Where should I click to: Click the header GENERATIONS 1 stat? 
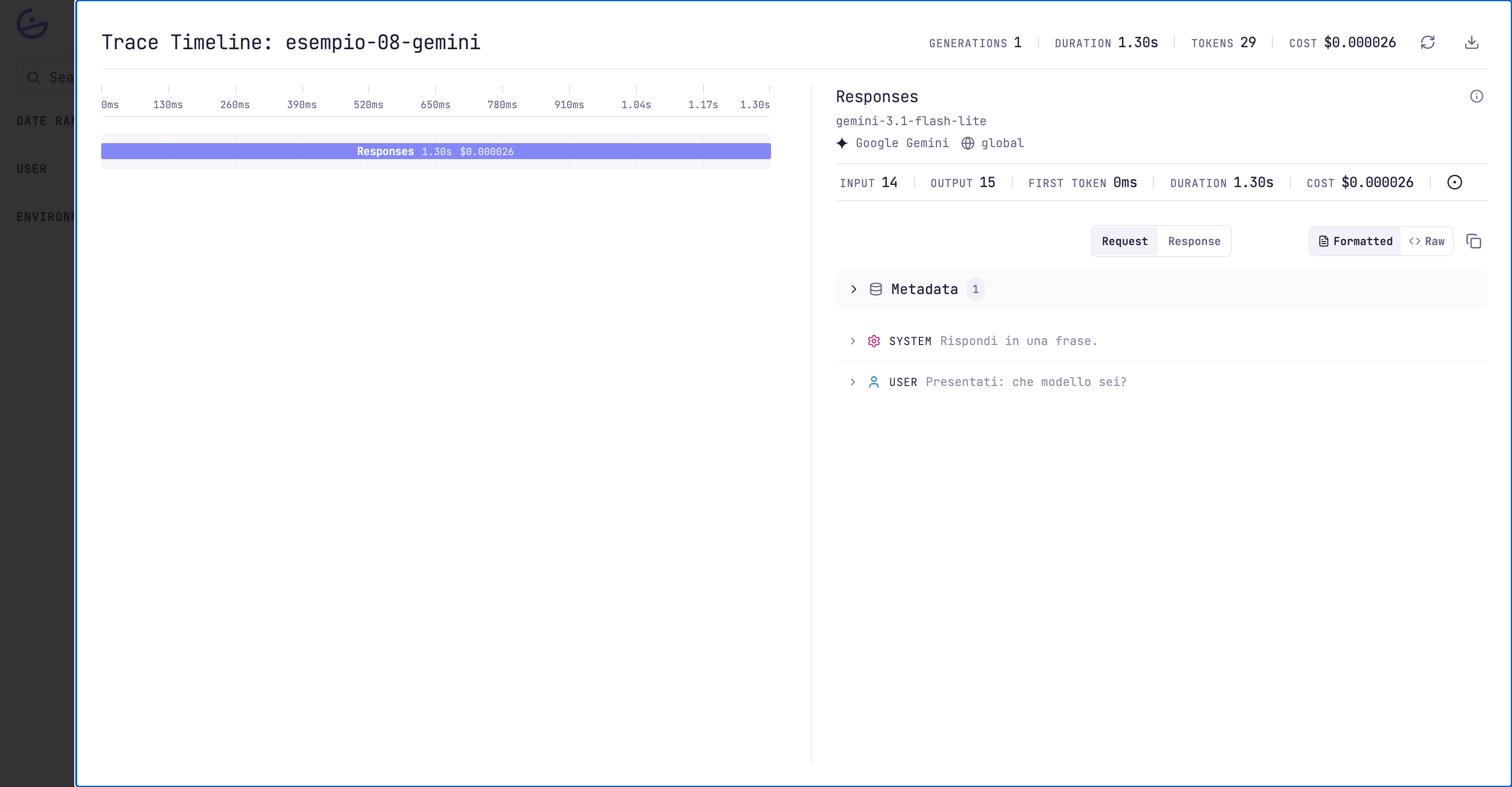pyautogui.click(x=975, y=43)
